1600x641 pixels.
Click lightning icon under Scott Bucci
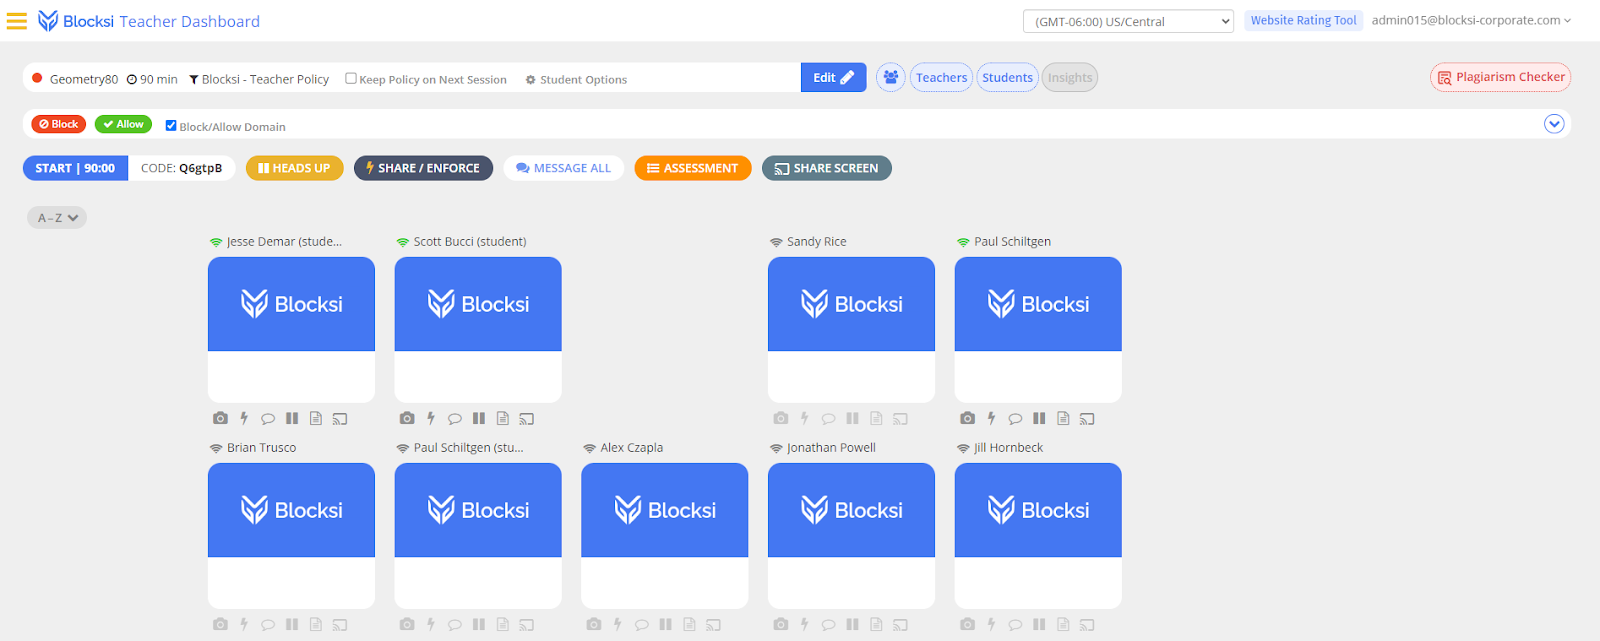tap(431, 418)
